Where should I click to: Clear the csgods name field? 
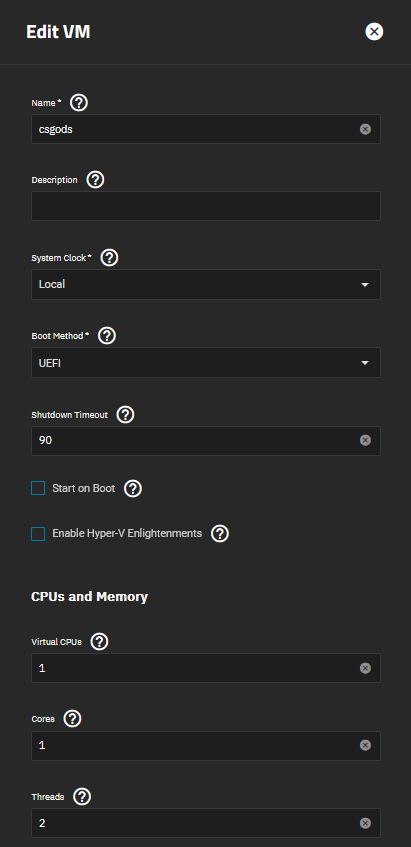click(x=366, y=129)
